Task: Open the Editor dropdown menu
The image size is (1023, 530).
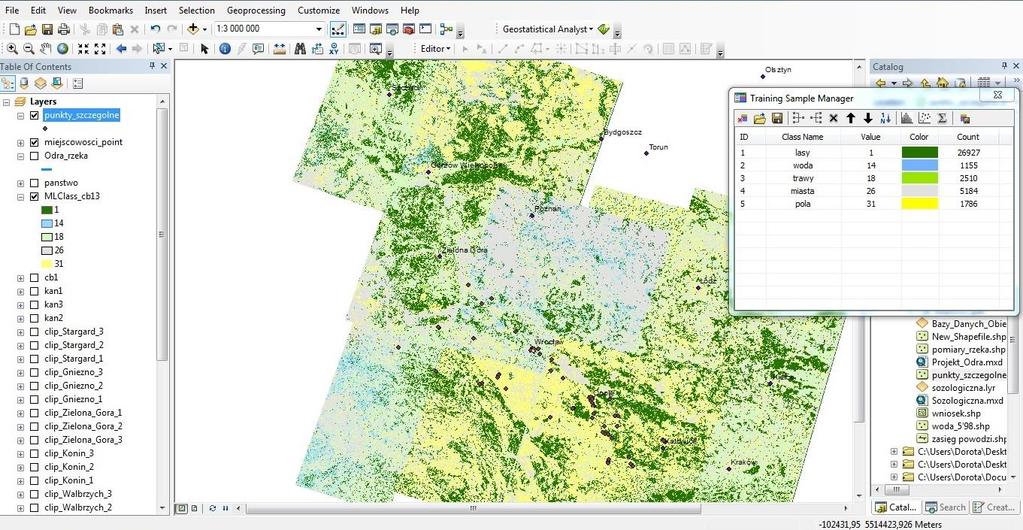Action: [x=436, y=48]
